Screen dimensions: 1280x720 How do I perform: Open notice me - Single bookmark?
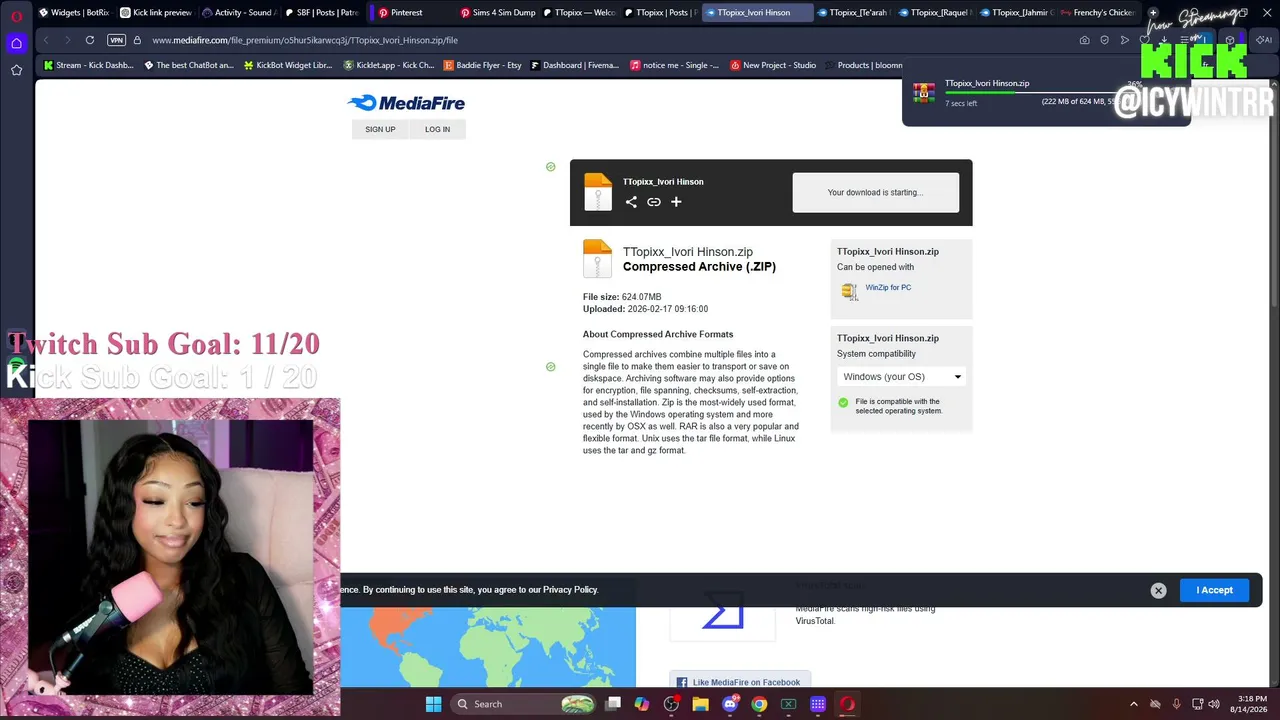tap(675, 66)
